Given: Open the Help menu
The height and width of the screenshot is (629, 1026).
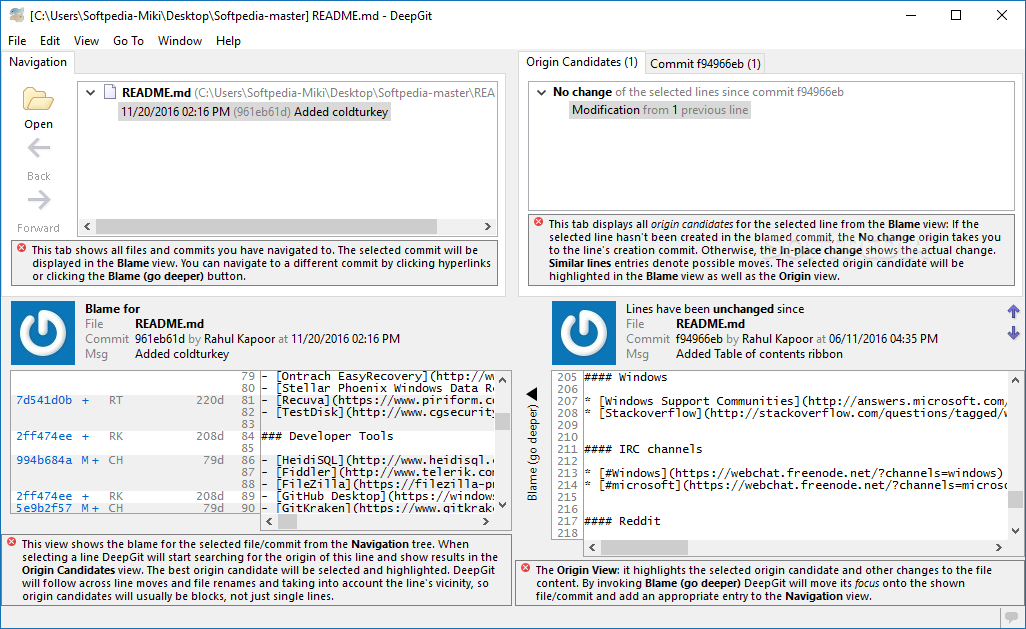Looking at the screenshot, I should [228, 41].
